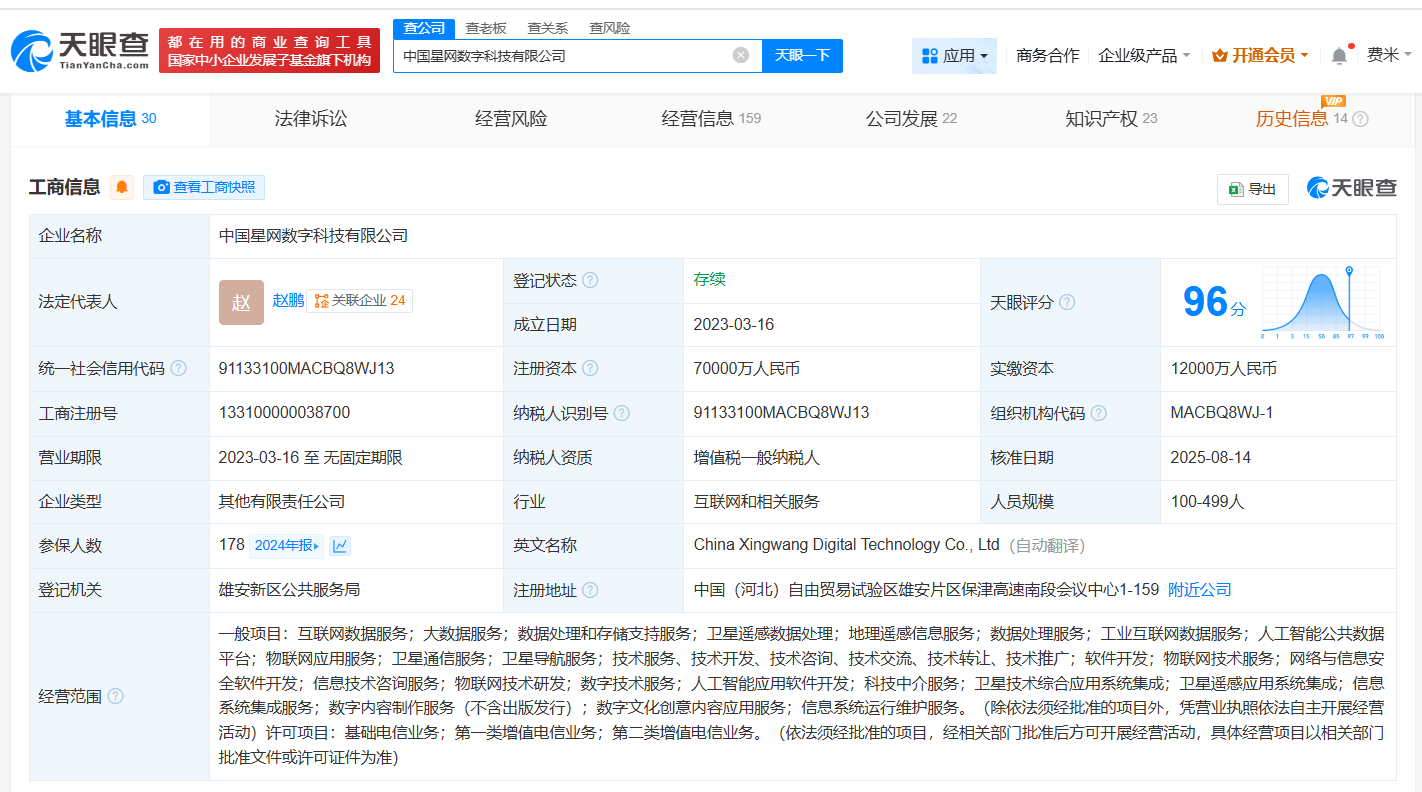Image resolution: width=1422 pixels, height=792 pixels.
Task: 切换到知识产权标签页
Action: (1103, 117)
